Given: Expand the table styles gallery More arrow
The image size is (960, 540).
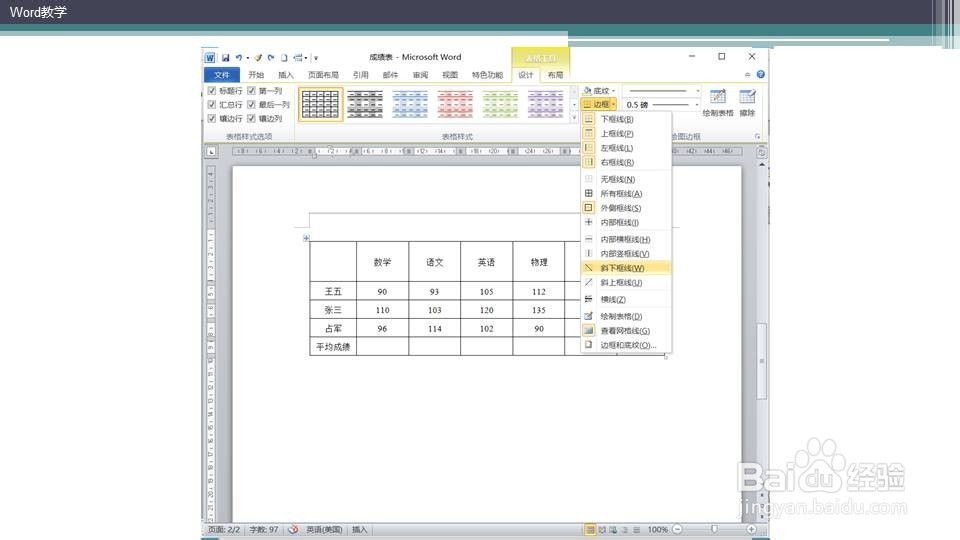Looking at the screenshot, I should 574,116.
